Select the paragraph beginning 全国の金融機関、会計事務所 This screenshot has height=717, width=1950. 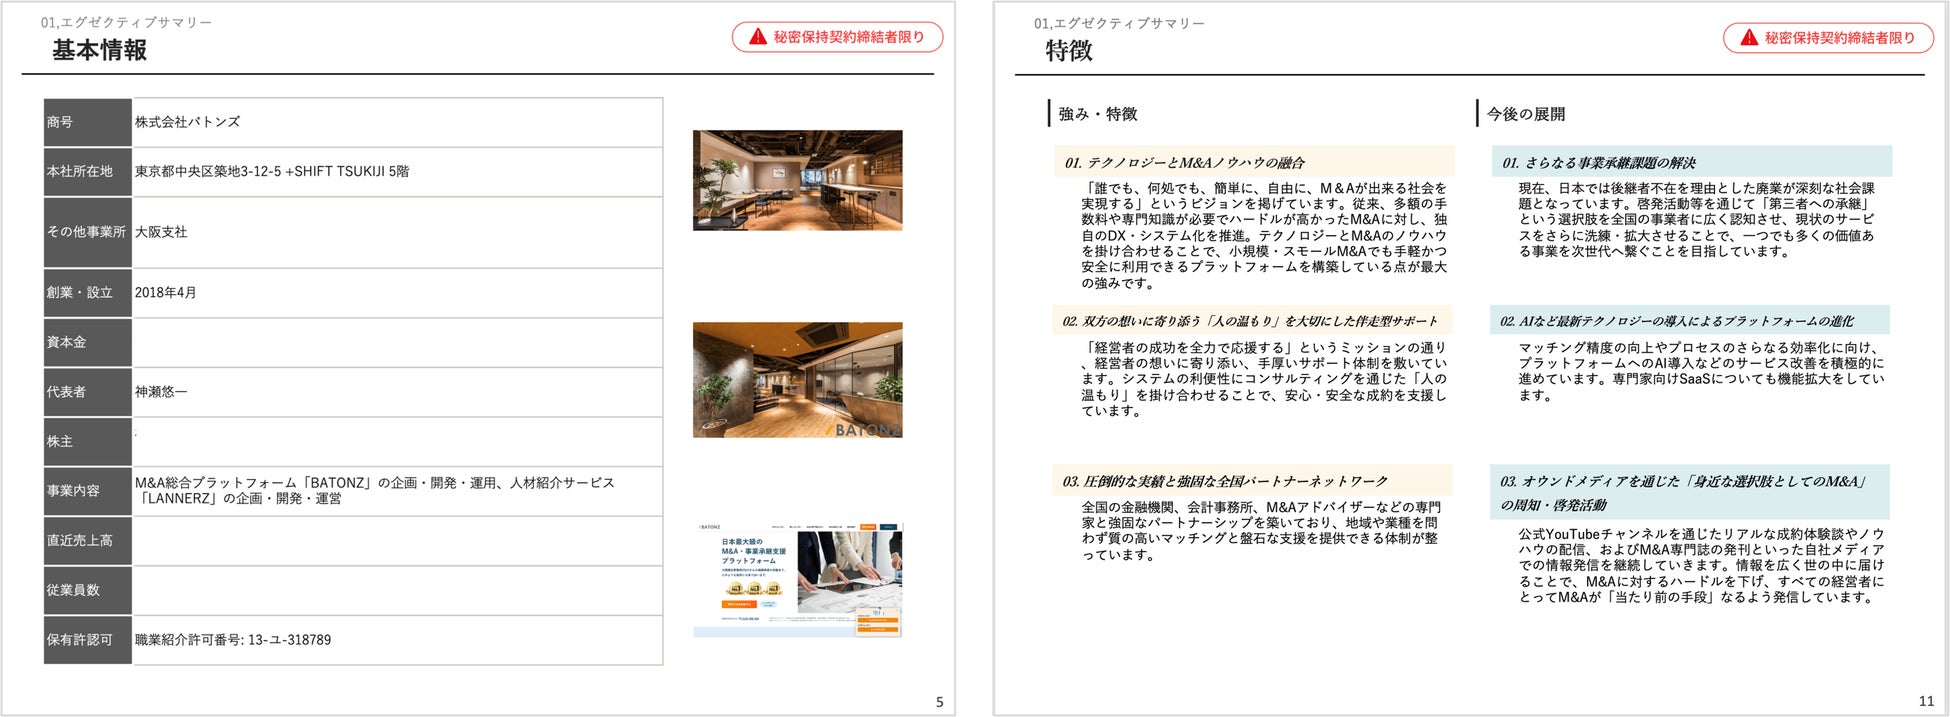1262,531
